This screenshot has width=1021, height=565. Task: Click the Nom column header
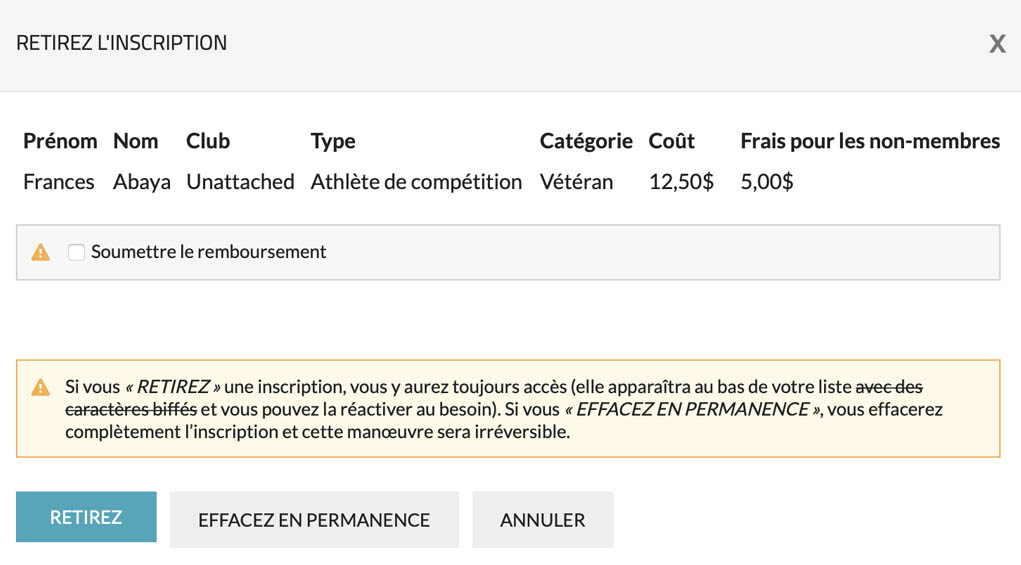(136, 141)
